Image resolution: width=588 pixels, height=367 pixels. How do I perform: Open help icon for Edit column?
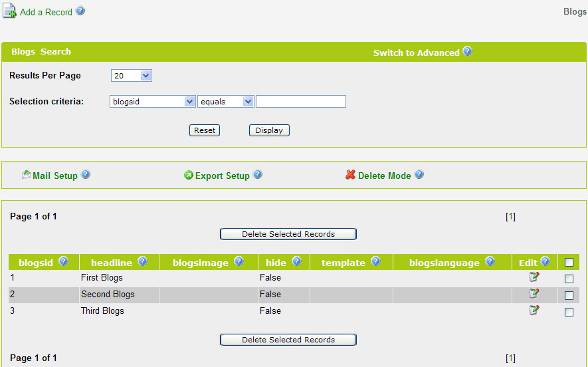pos(545,261)
